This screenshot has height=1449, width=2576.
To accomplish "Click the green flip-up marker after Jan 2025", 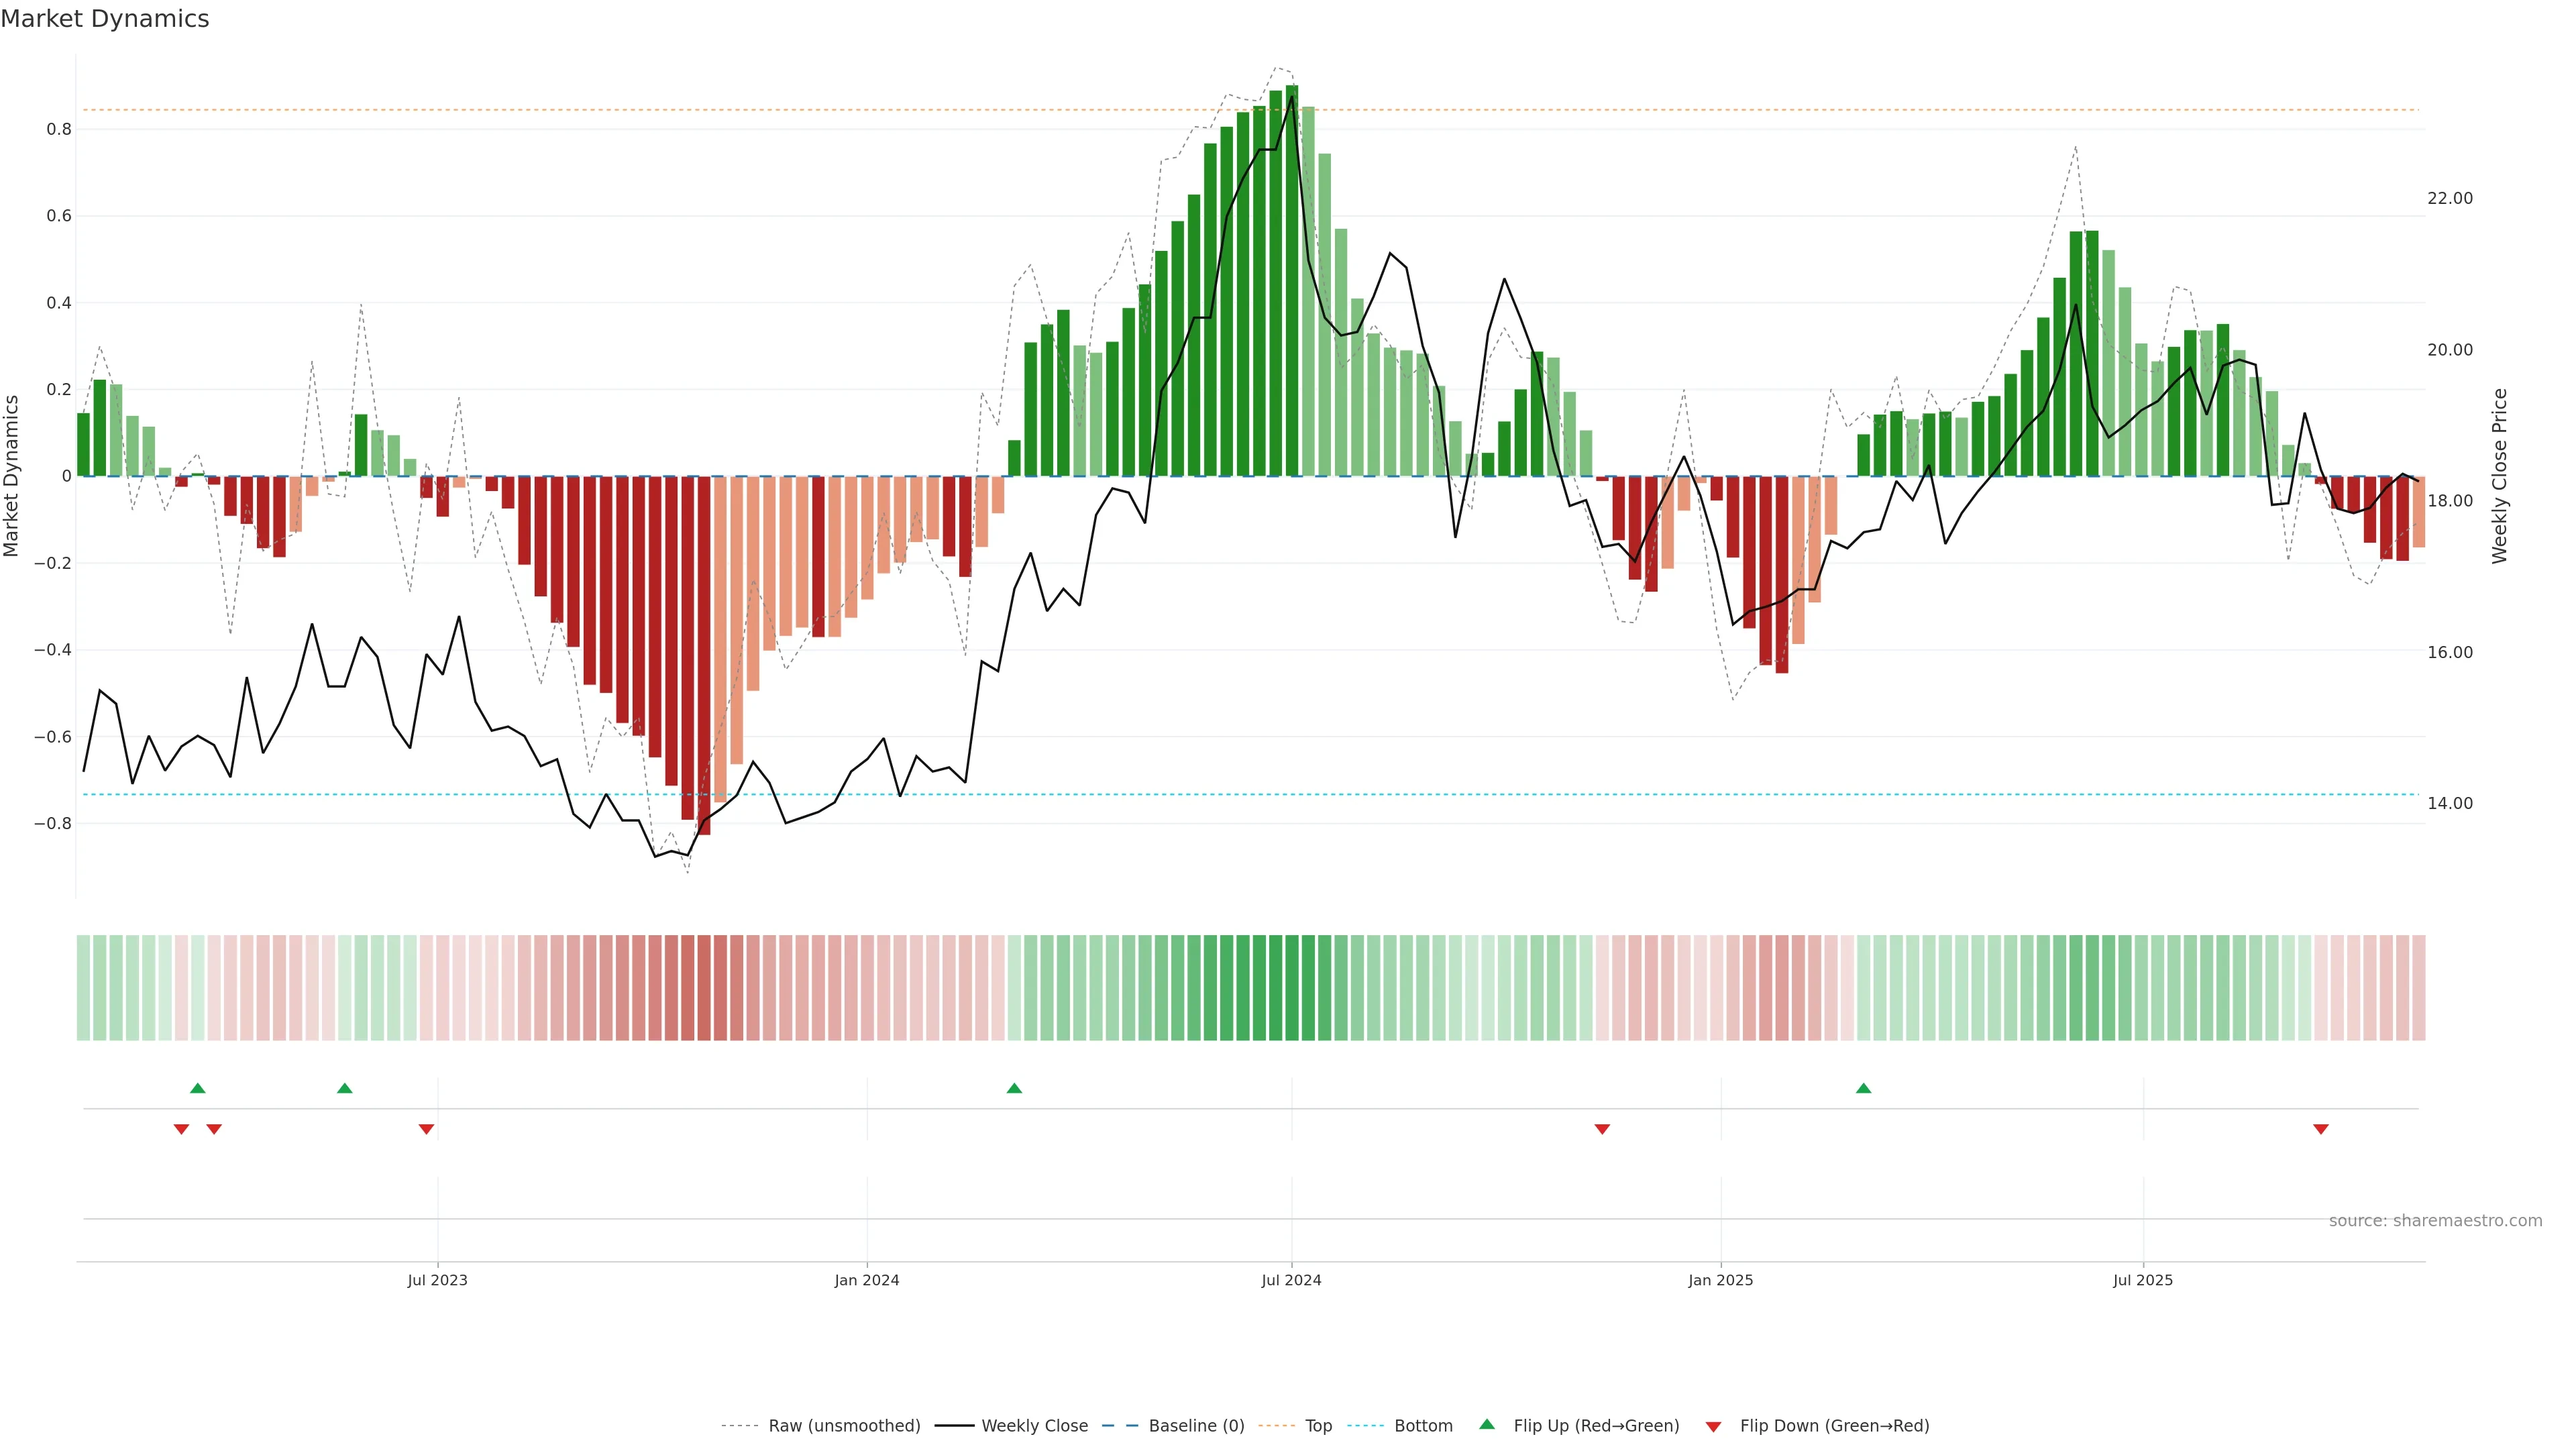I will (x=1863, y=1088).
